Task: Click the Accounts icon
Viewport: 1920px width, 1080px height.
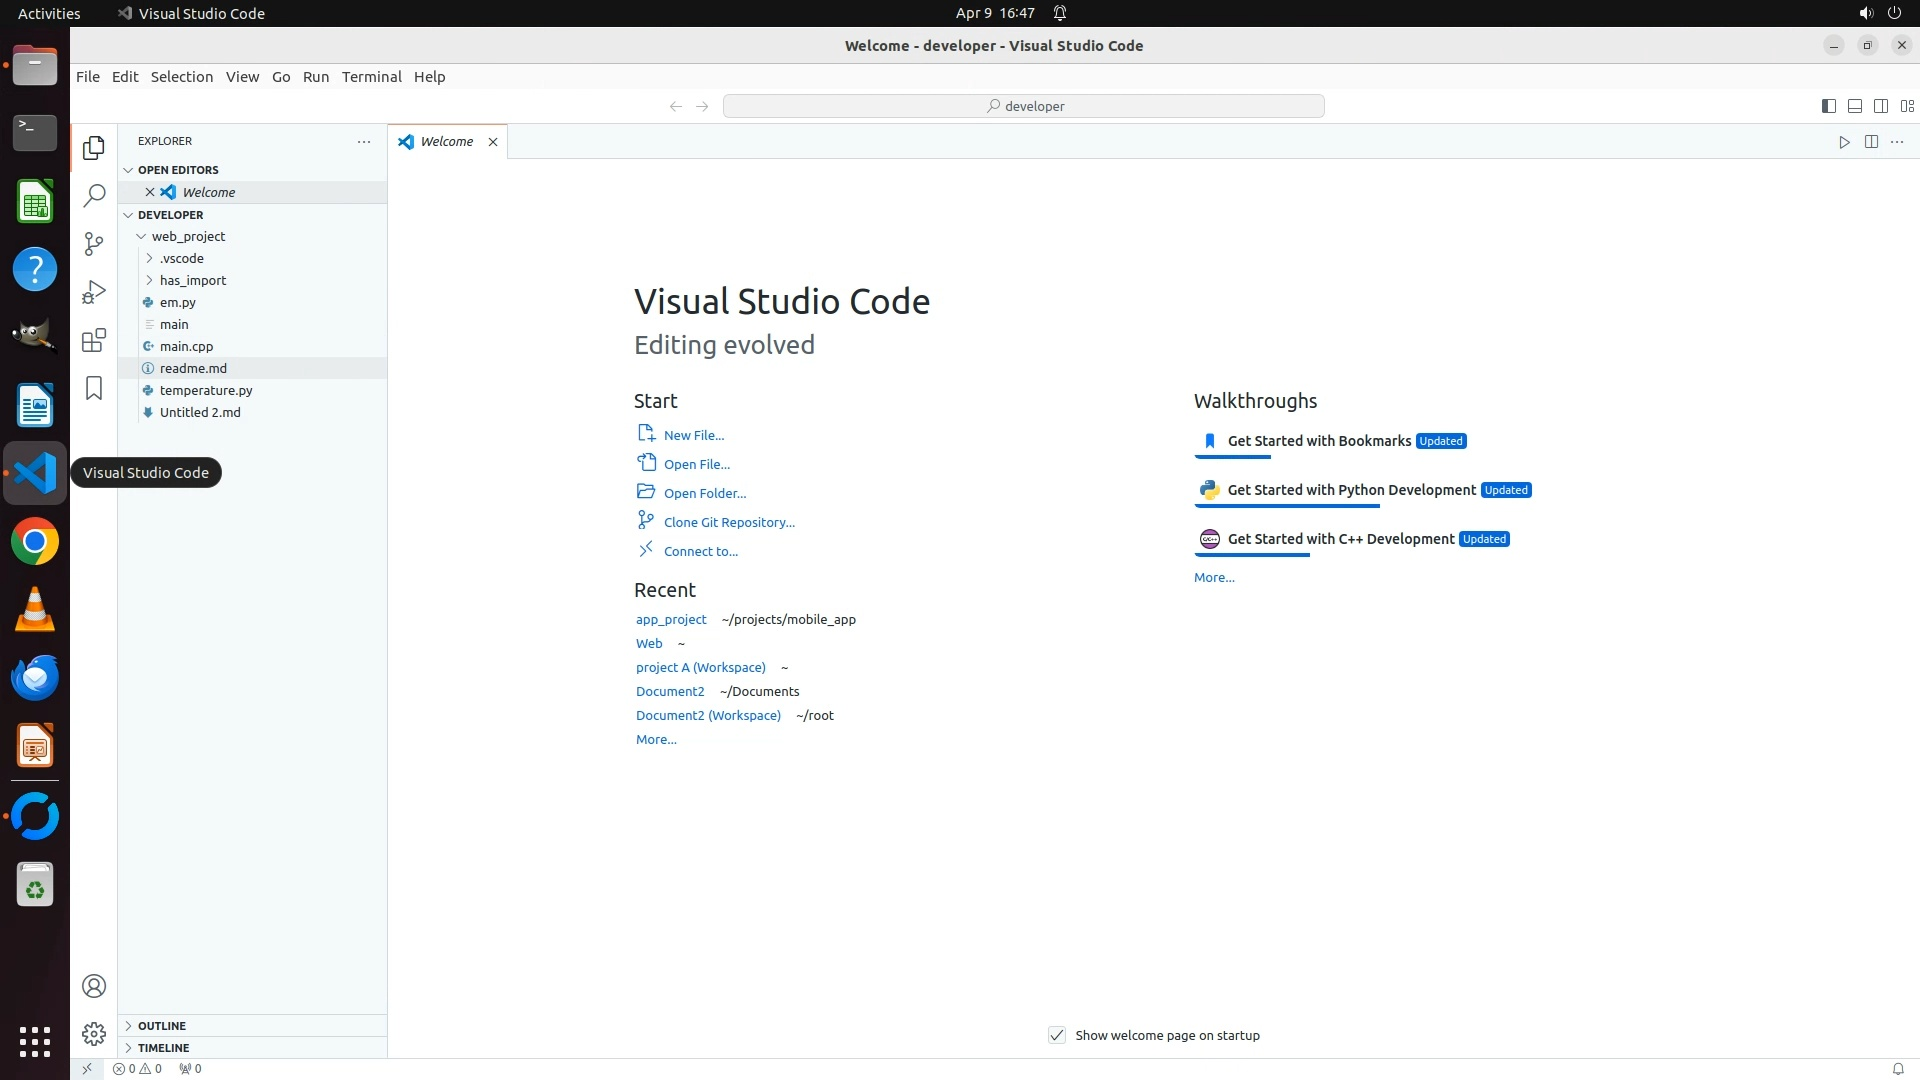Action: tap(94, 986)
